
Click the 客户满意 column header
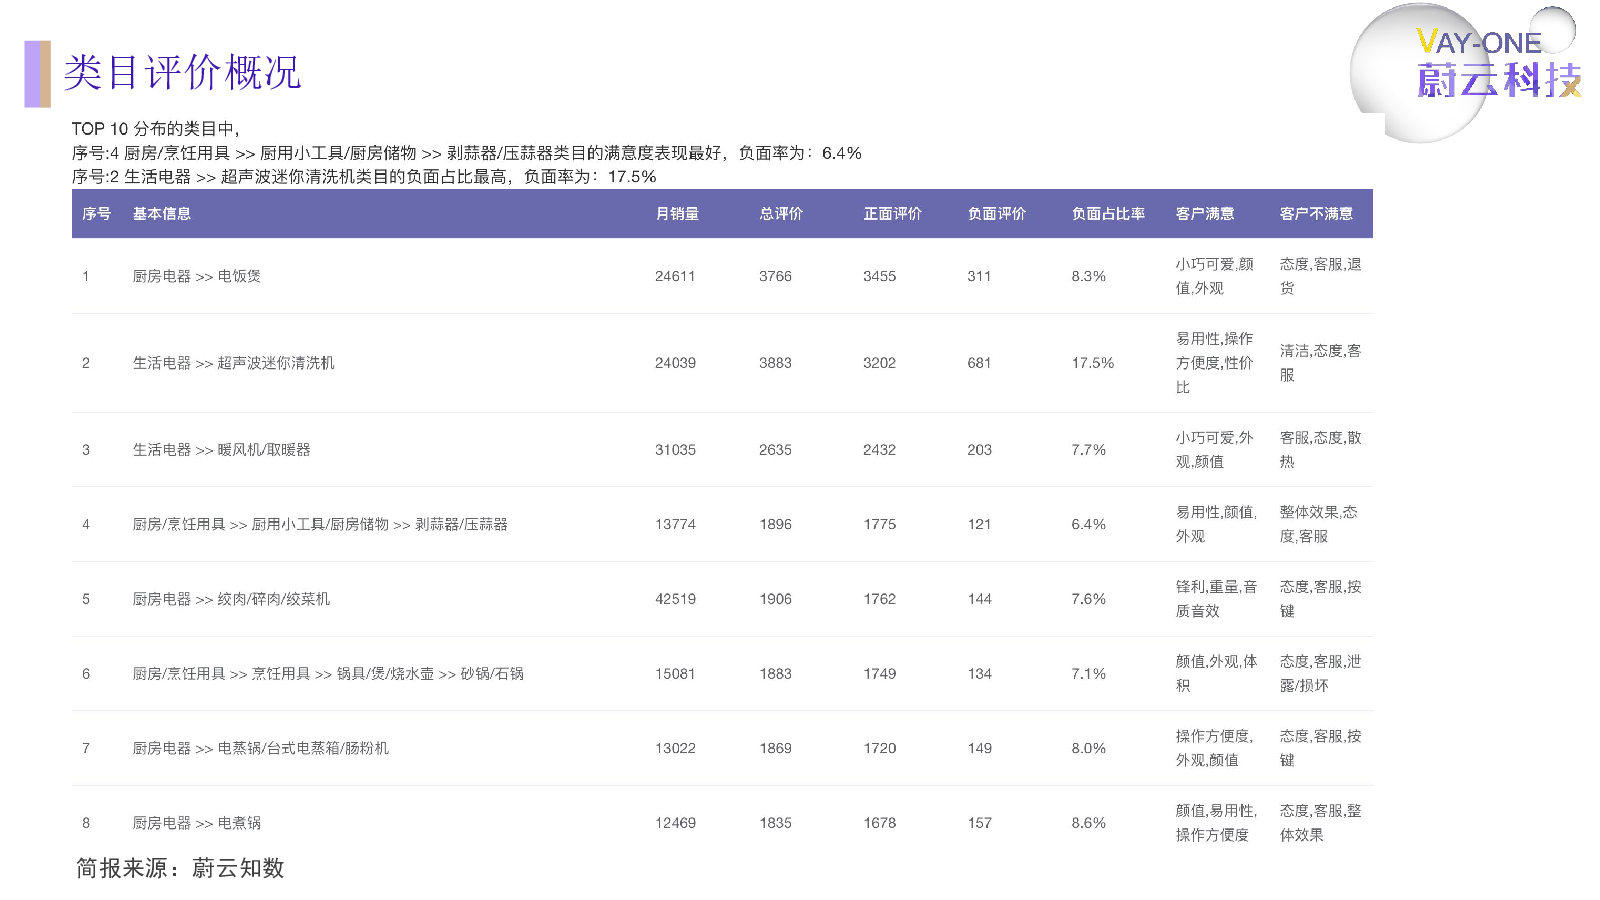click(1205, 214)
